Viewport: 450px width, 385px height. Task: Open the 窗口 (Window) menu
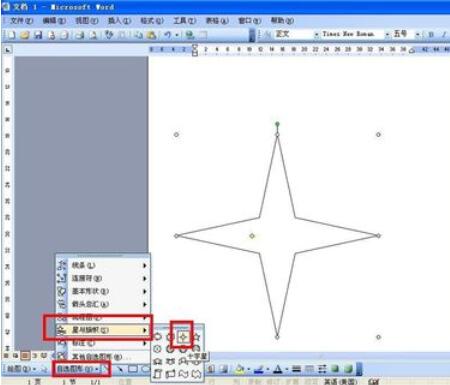pyautogui.click(x=249, y=21)
